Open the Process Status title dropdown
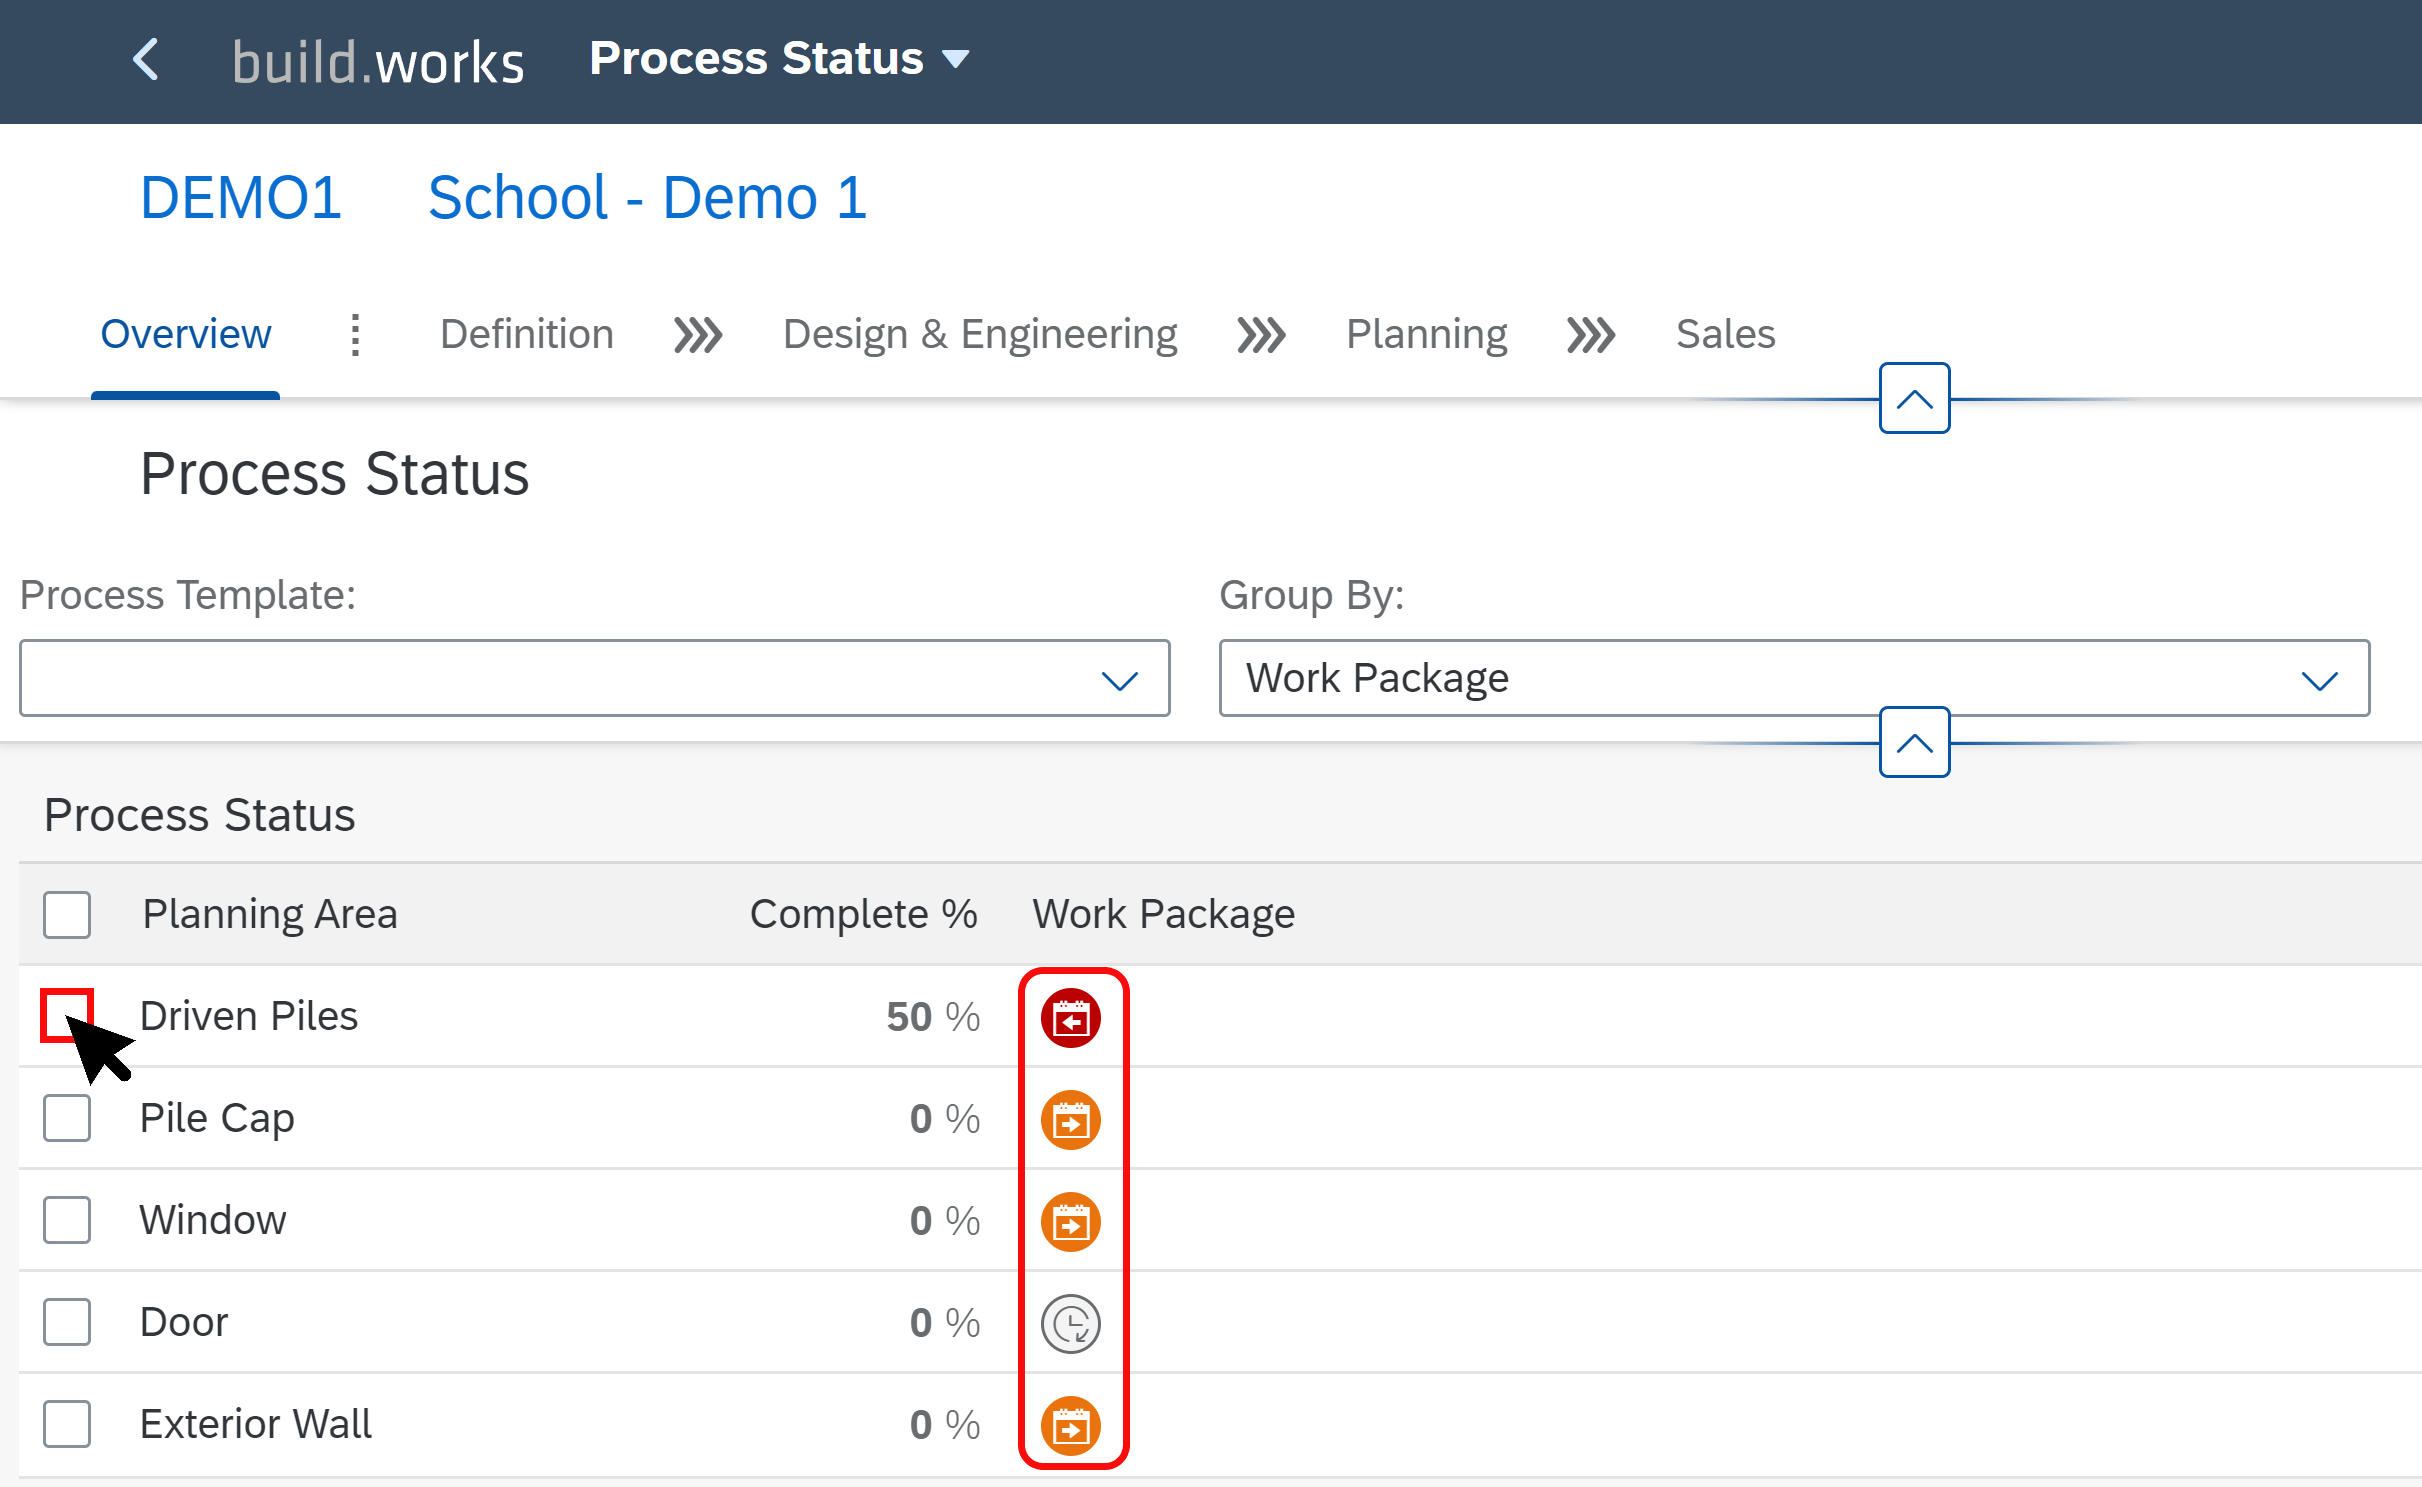Viewport: 2422px width, 1487px height. pyautogui.click(x=779, y=59)
